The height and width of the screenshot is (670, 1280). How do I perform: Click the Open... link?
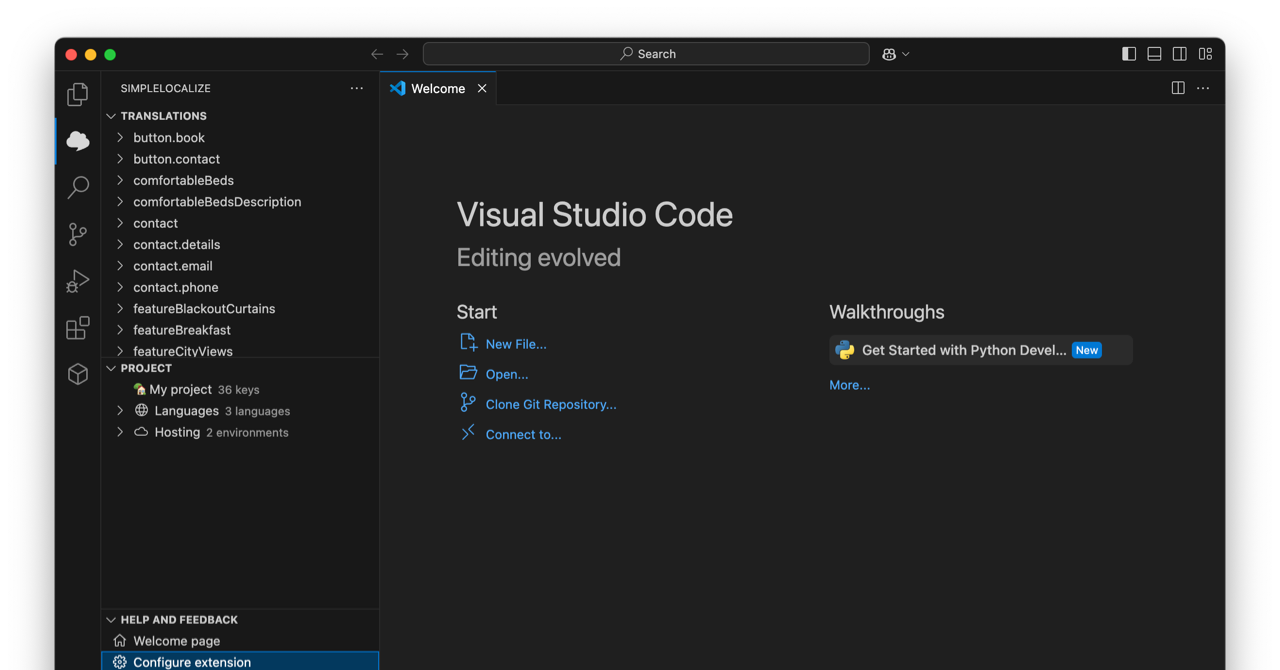507,374
